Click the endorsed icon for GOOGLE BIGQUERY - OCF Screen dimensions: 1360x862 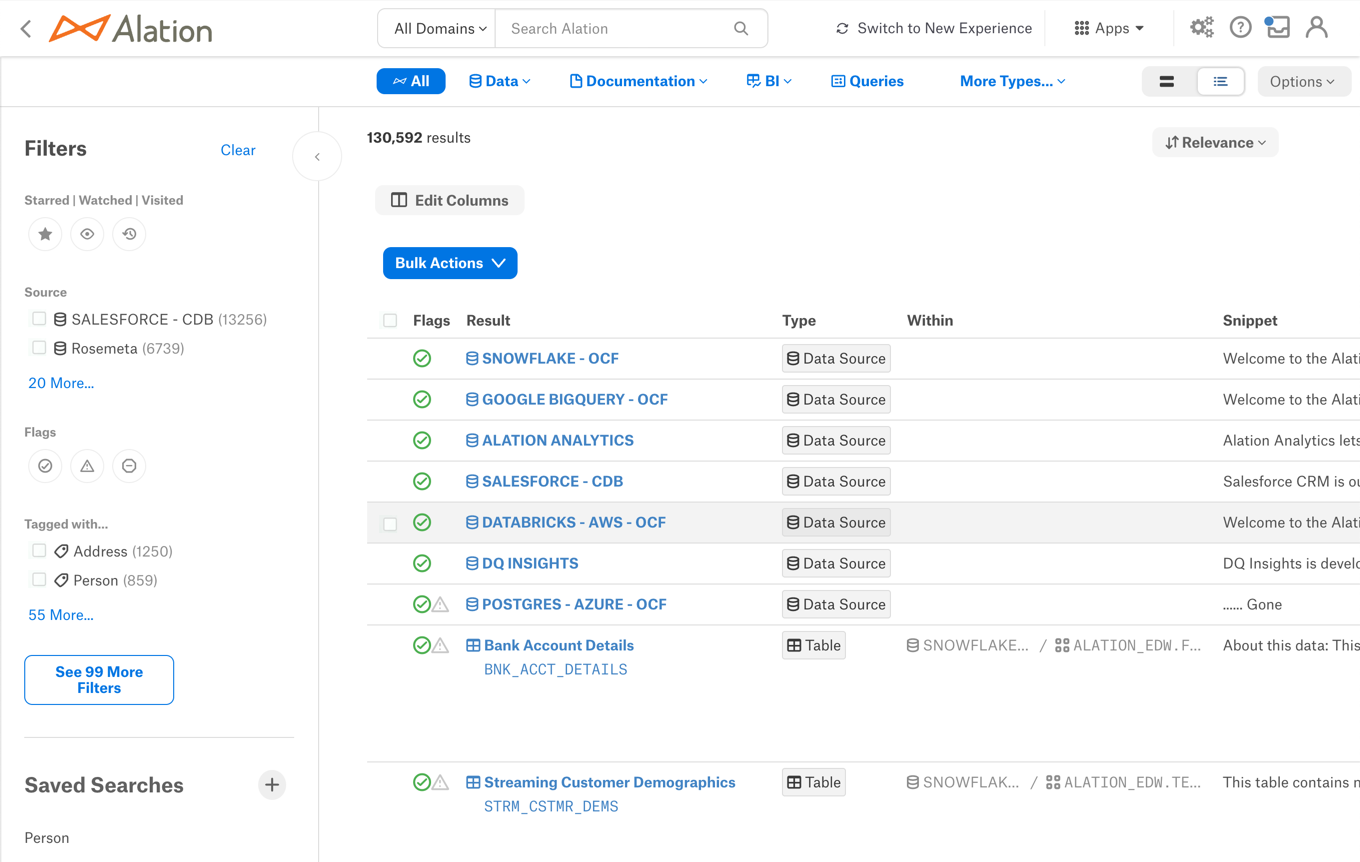click(x=422, y=399)
